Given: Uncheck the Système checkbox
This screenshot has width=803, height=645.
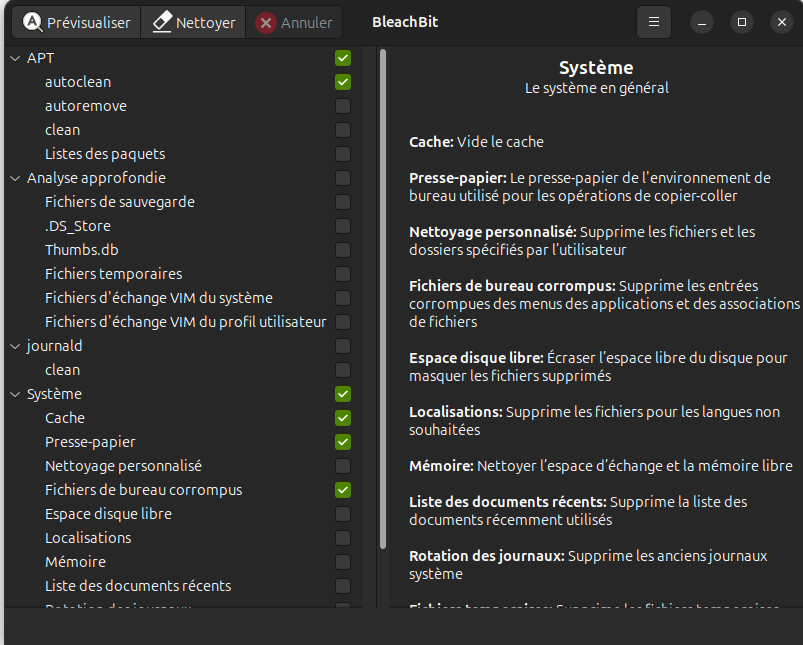Looking at the screenshot, I should point(343,394).
